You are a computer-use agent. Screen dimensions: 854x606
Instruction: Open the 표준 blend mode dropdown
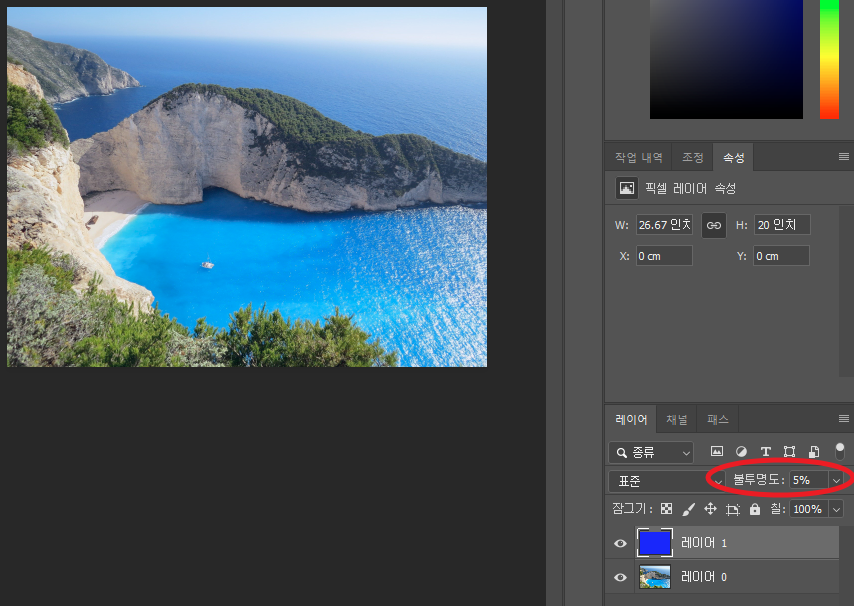[x=667, y=481]
